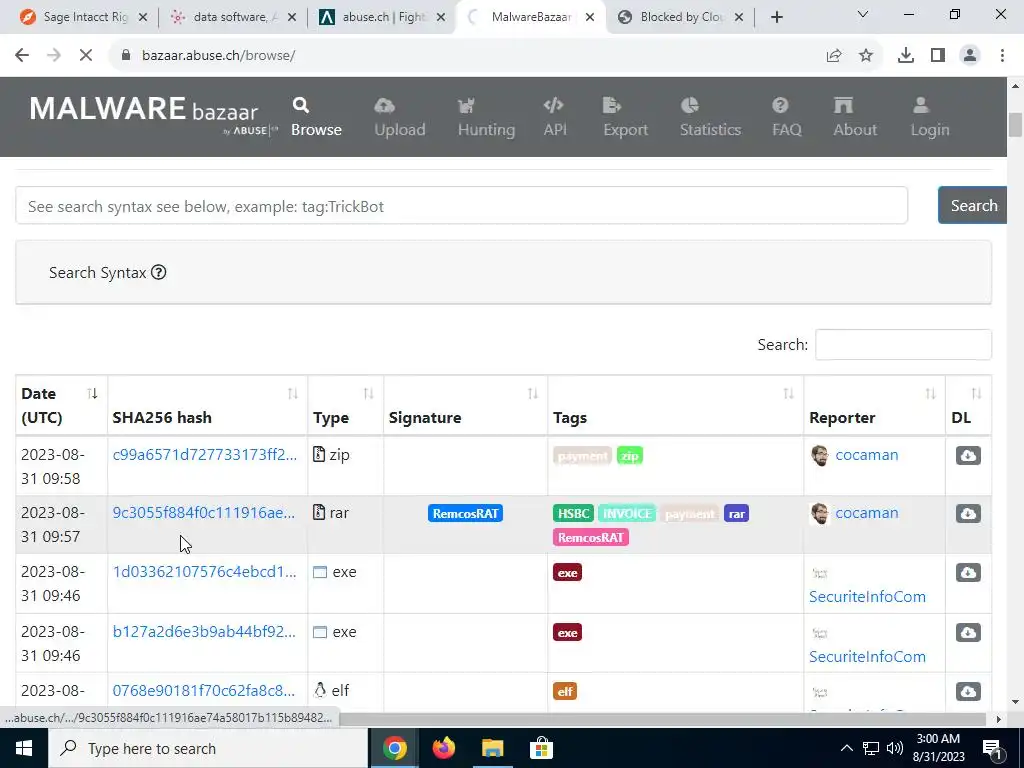1024x768 pixels.
Task: Click the horizontal page scrollbar
Action: [661, 719]
